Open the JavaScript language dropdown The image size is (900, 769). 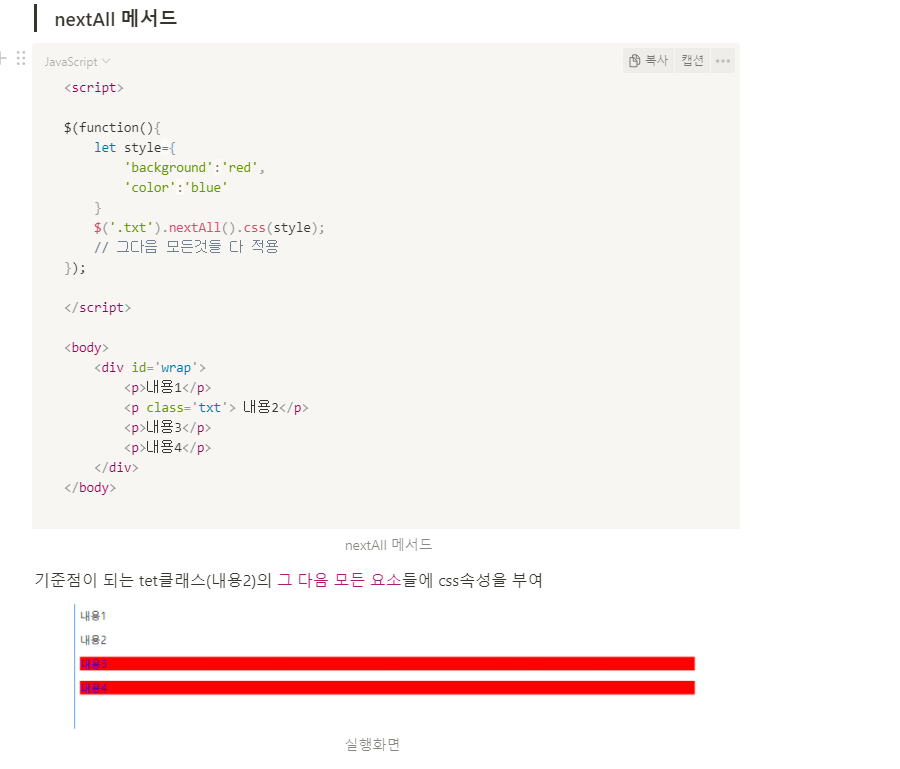click(77, 61)
